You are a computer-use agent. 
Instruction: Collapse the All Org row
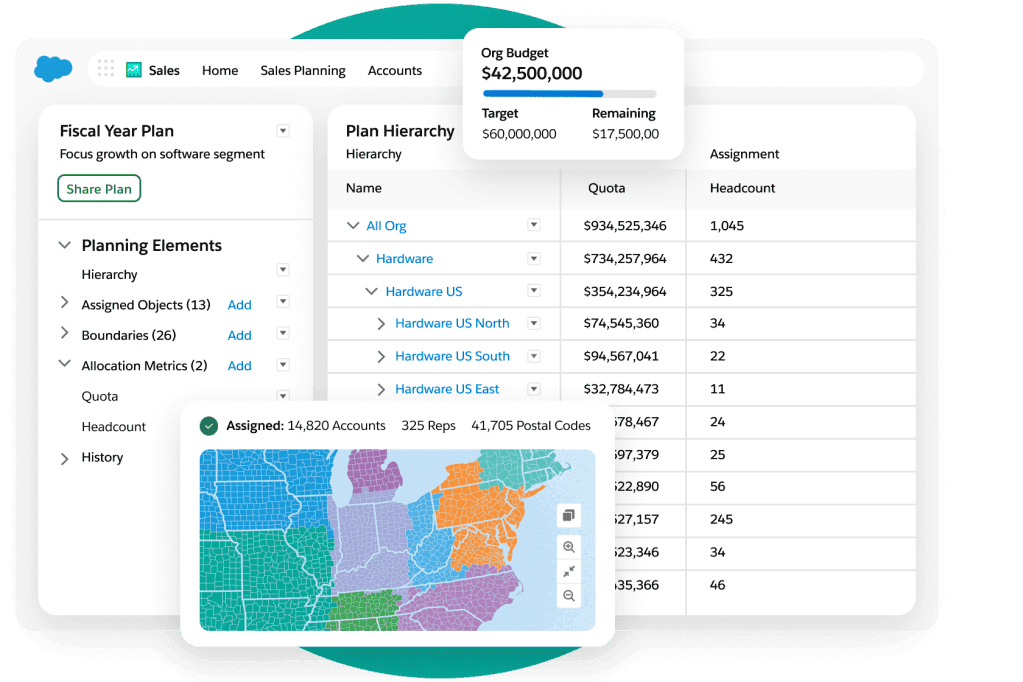353,225
